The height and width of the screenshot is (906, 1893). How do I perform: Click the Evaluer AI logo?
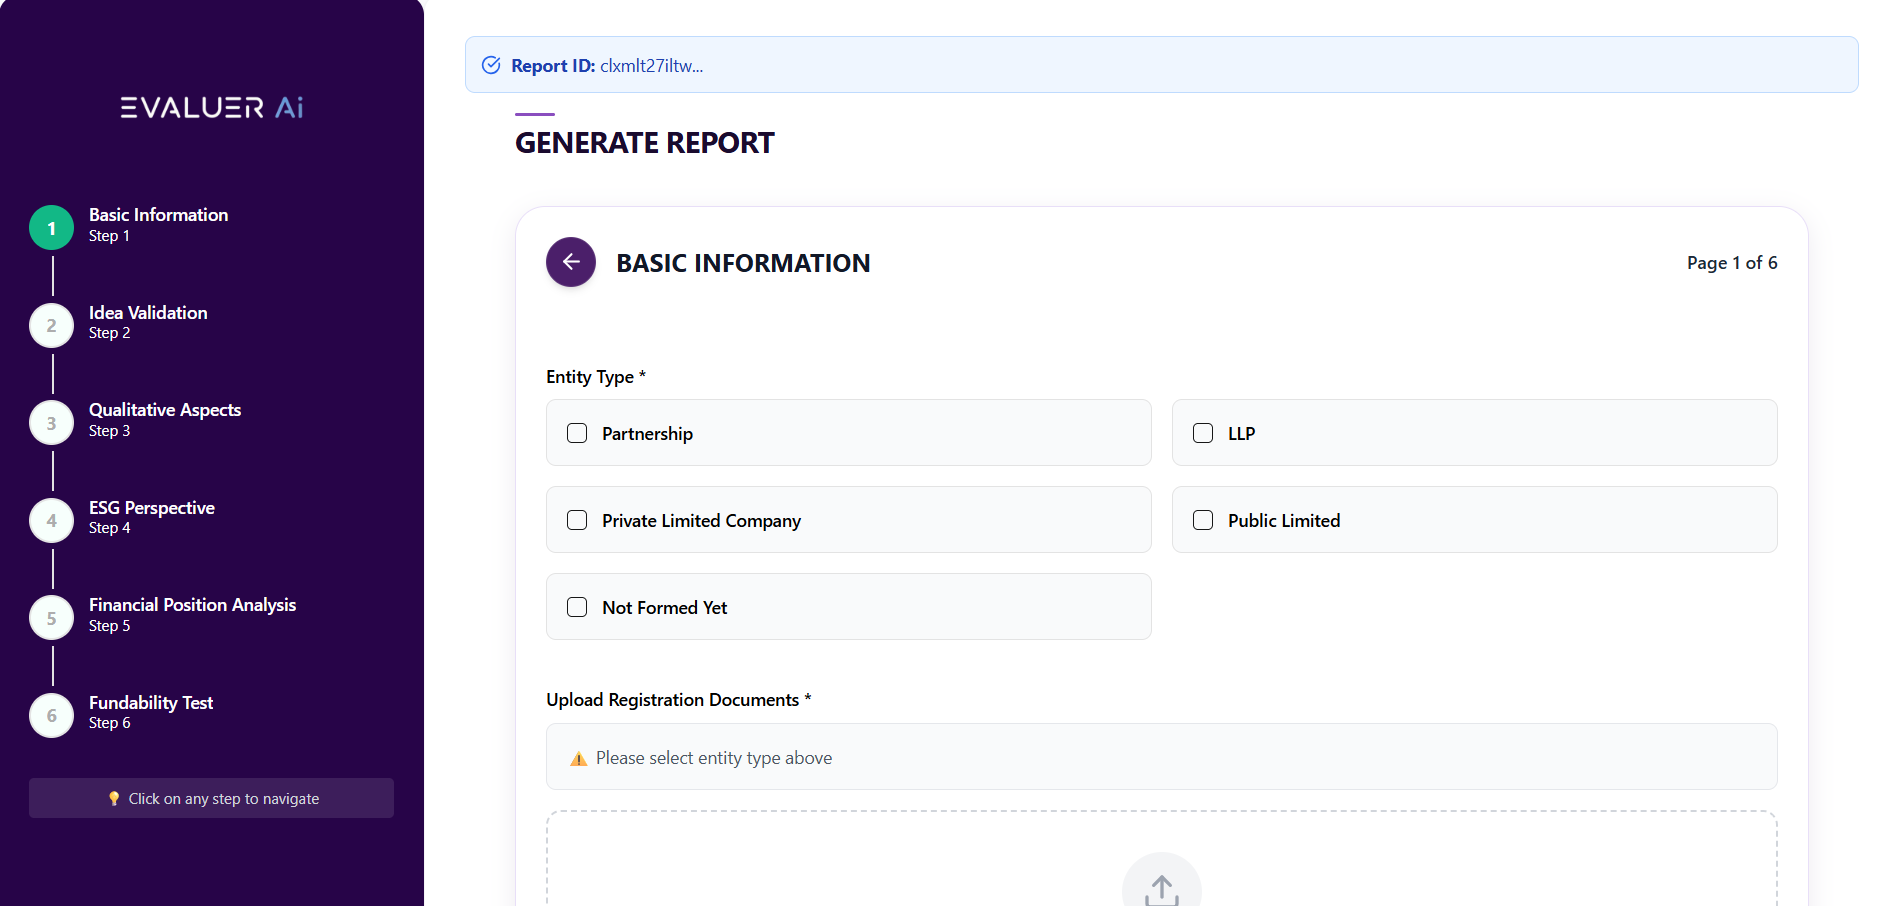tap(212, 108)
